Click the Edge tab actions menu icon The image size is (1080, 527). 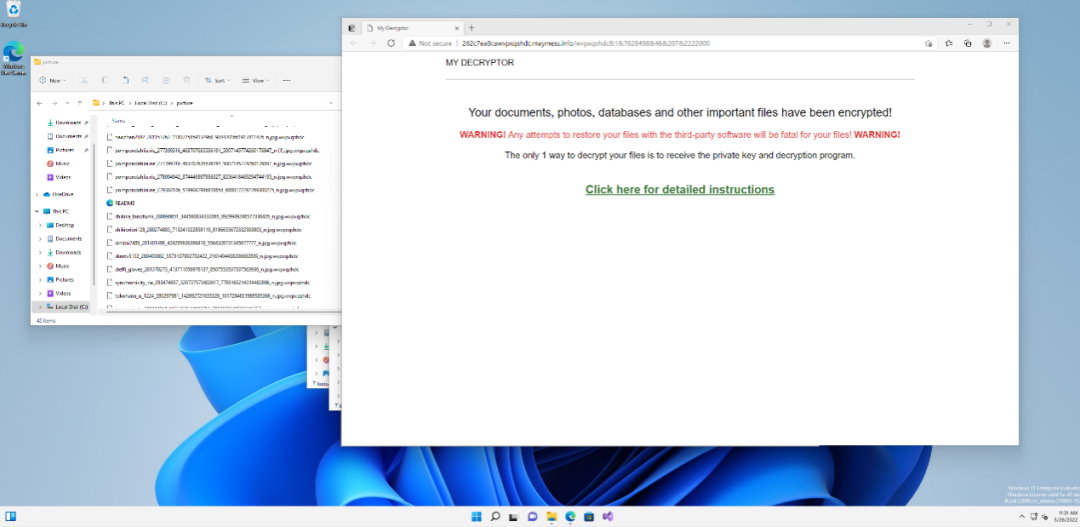click(351, 28)
